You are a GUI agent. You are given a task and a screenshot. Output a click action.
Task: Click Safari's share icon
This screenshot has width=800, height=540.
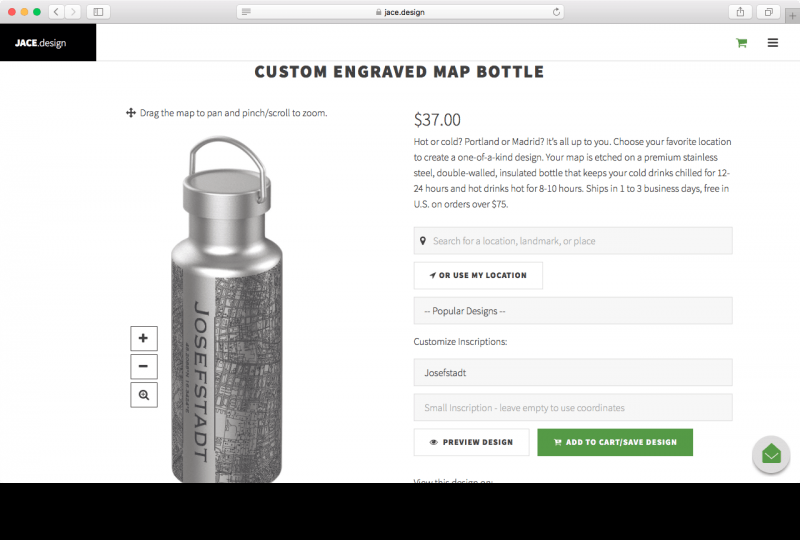740,12
